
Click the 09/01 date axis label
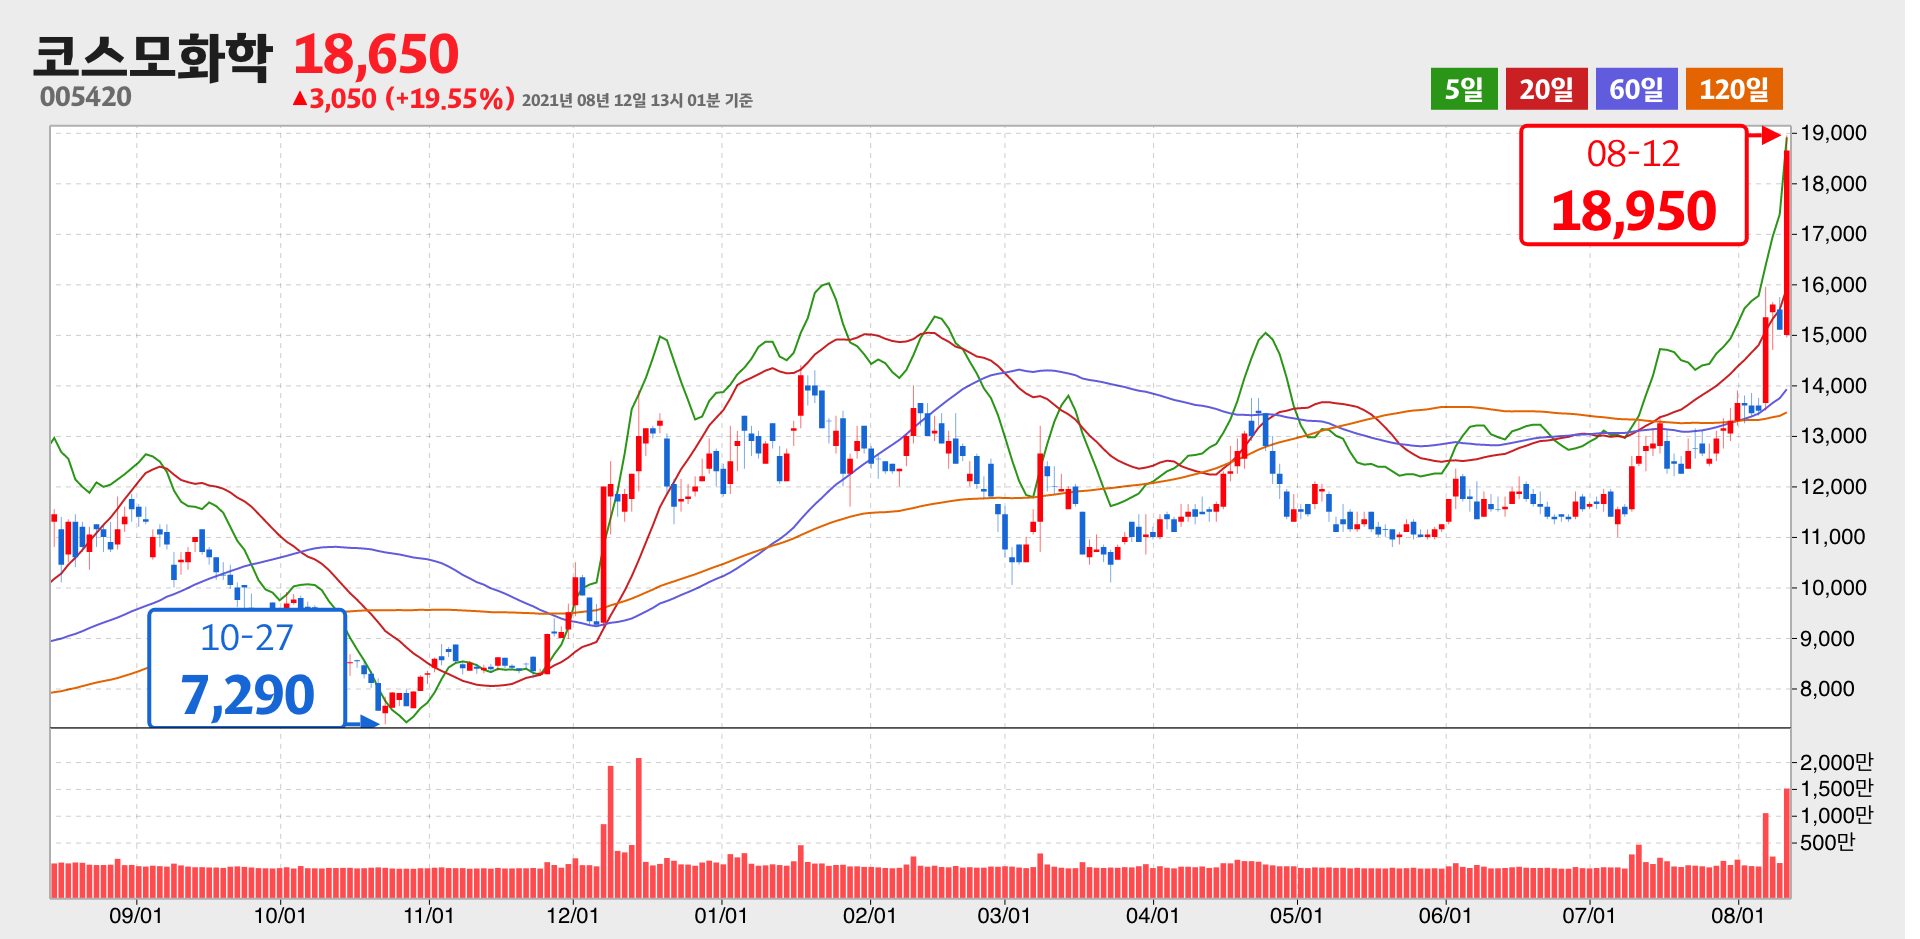136,915
